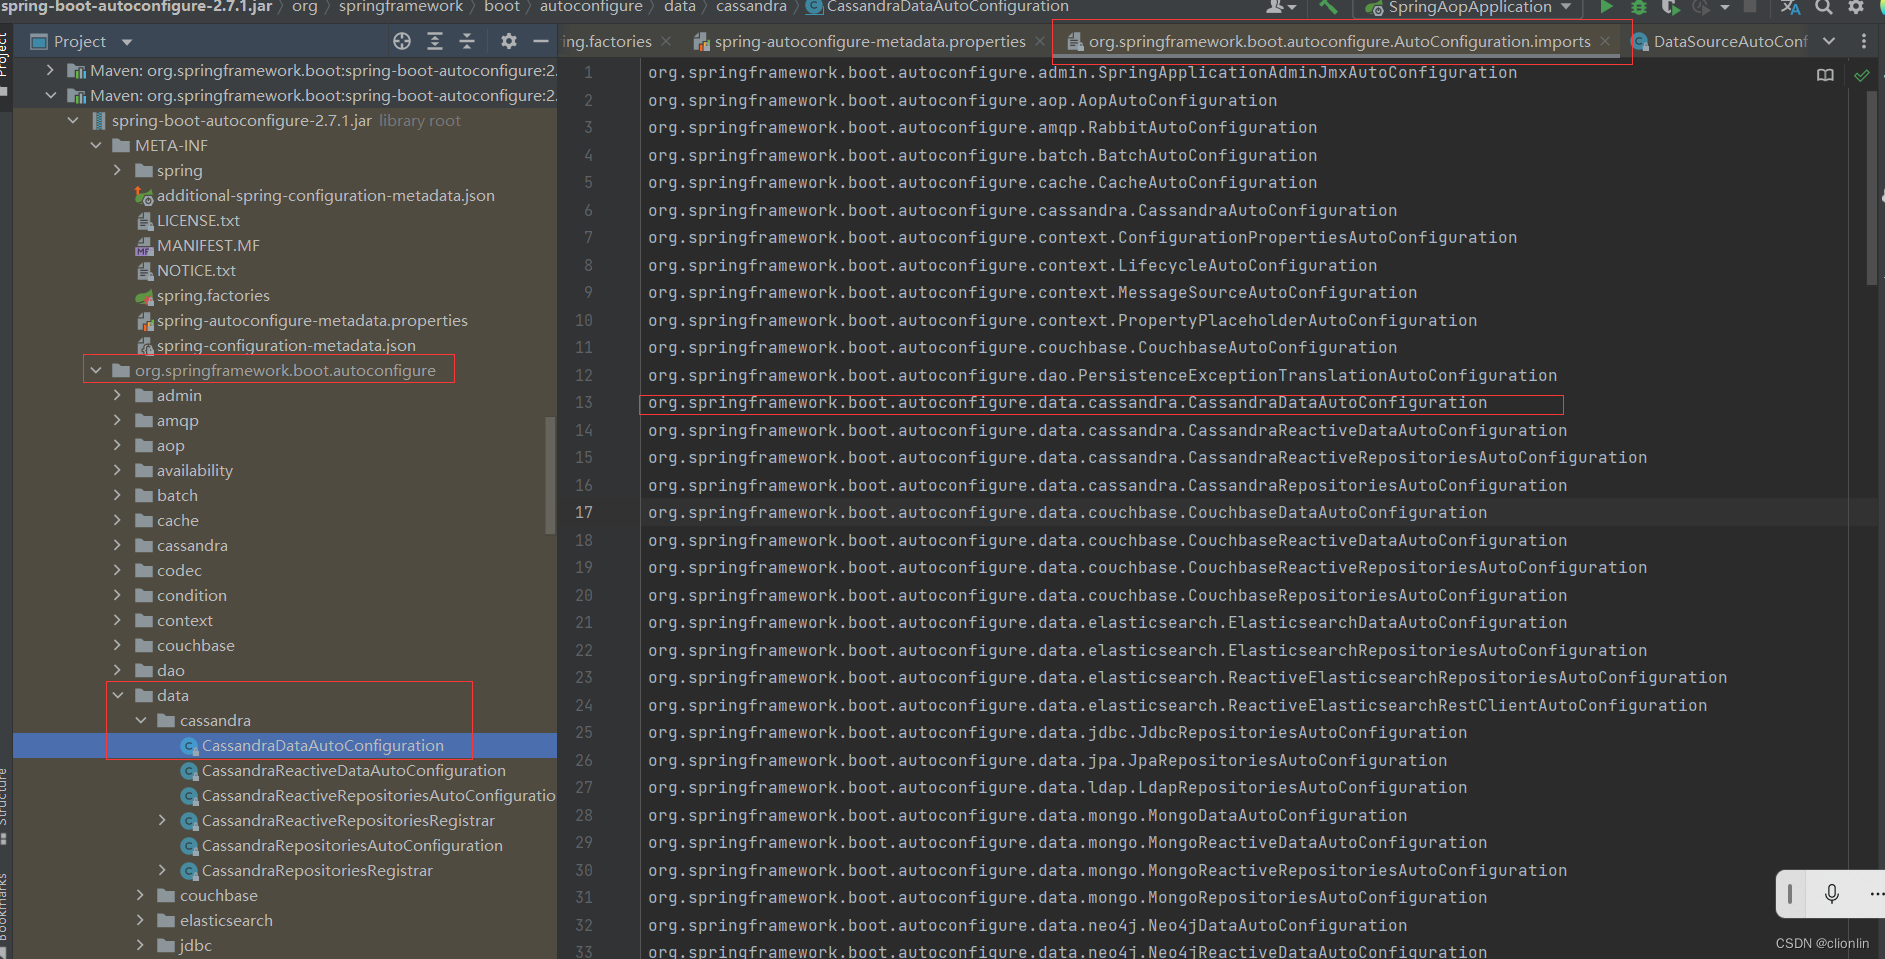Screen dimensions: 1885x959
Task: Switch to the spring.factories tab
Action: click(606, 41)
